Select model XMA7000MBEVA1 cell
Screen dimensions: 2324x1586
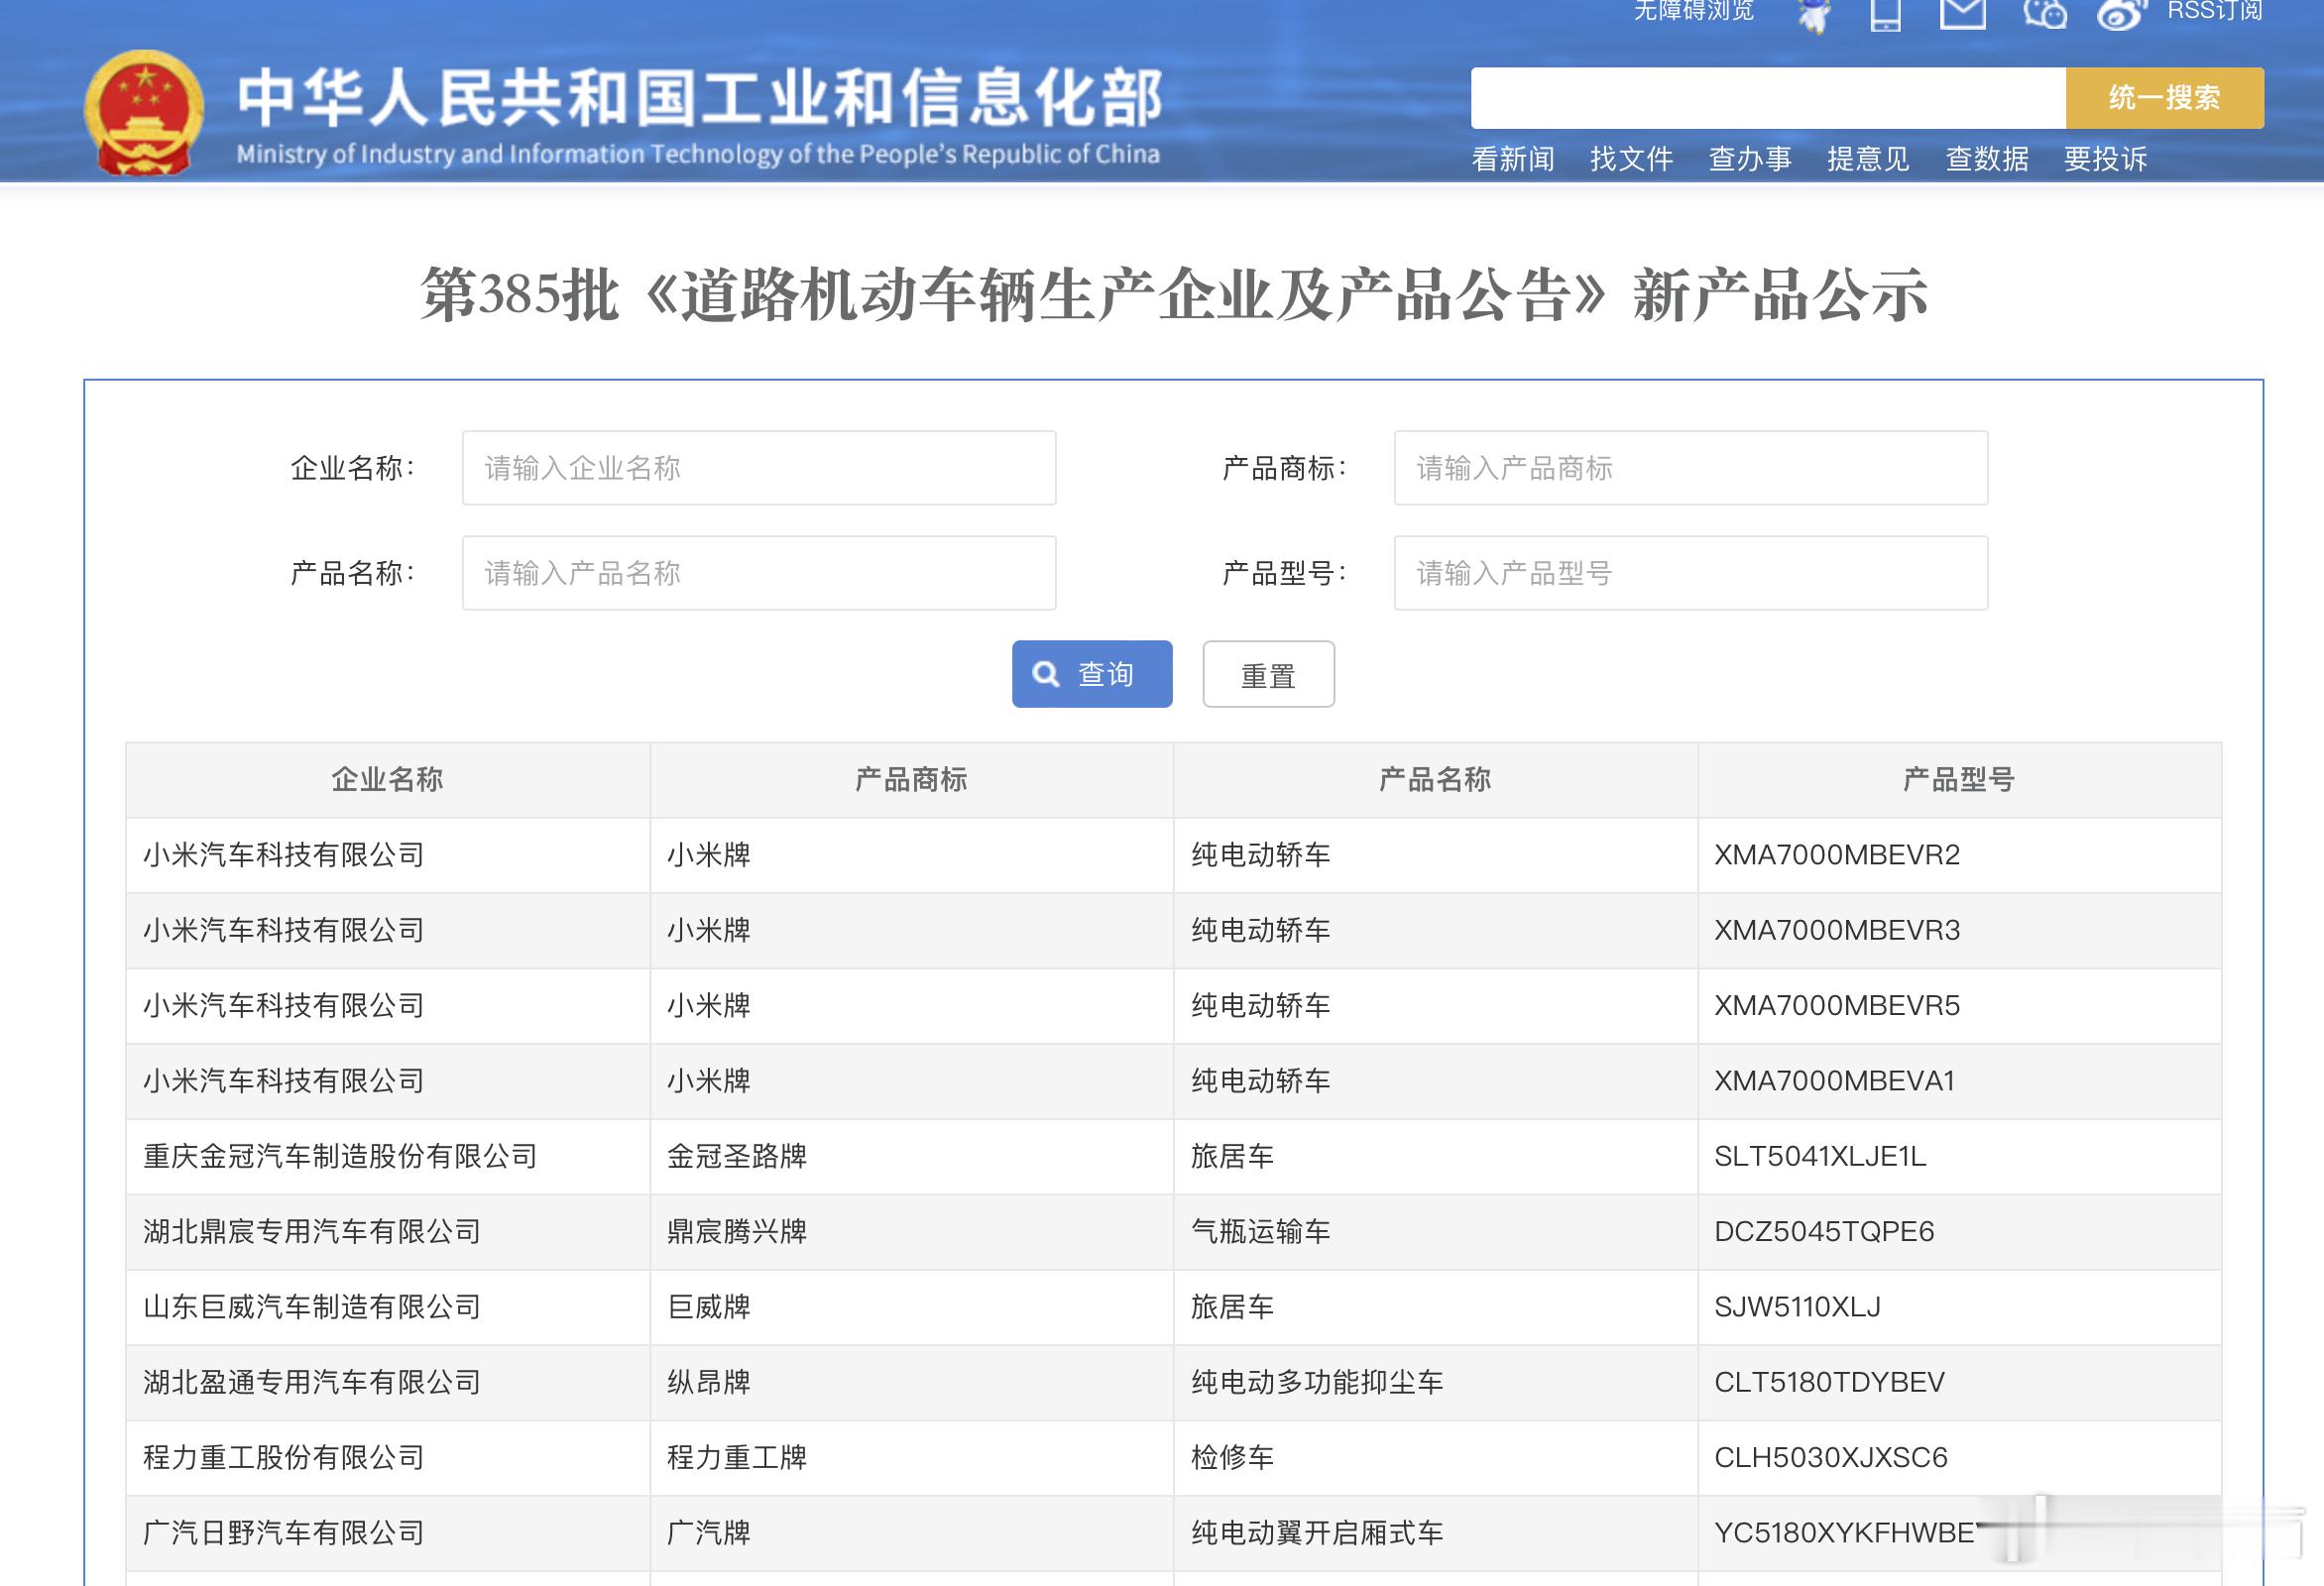[x=1958, y=1081]
